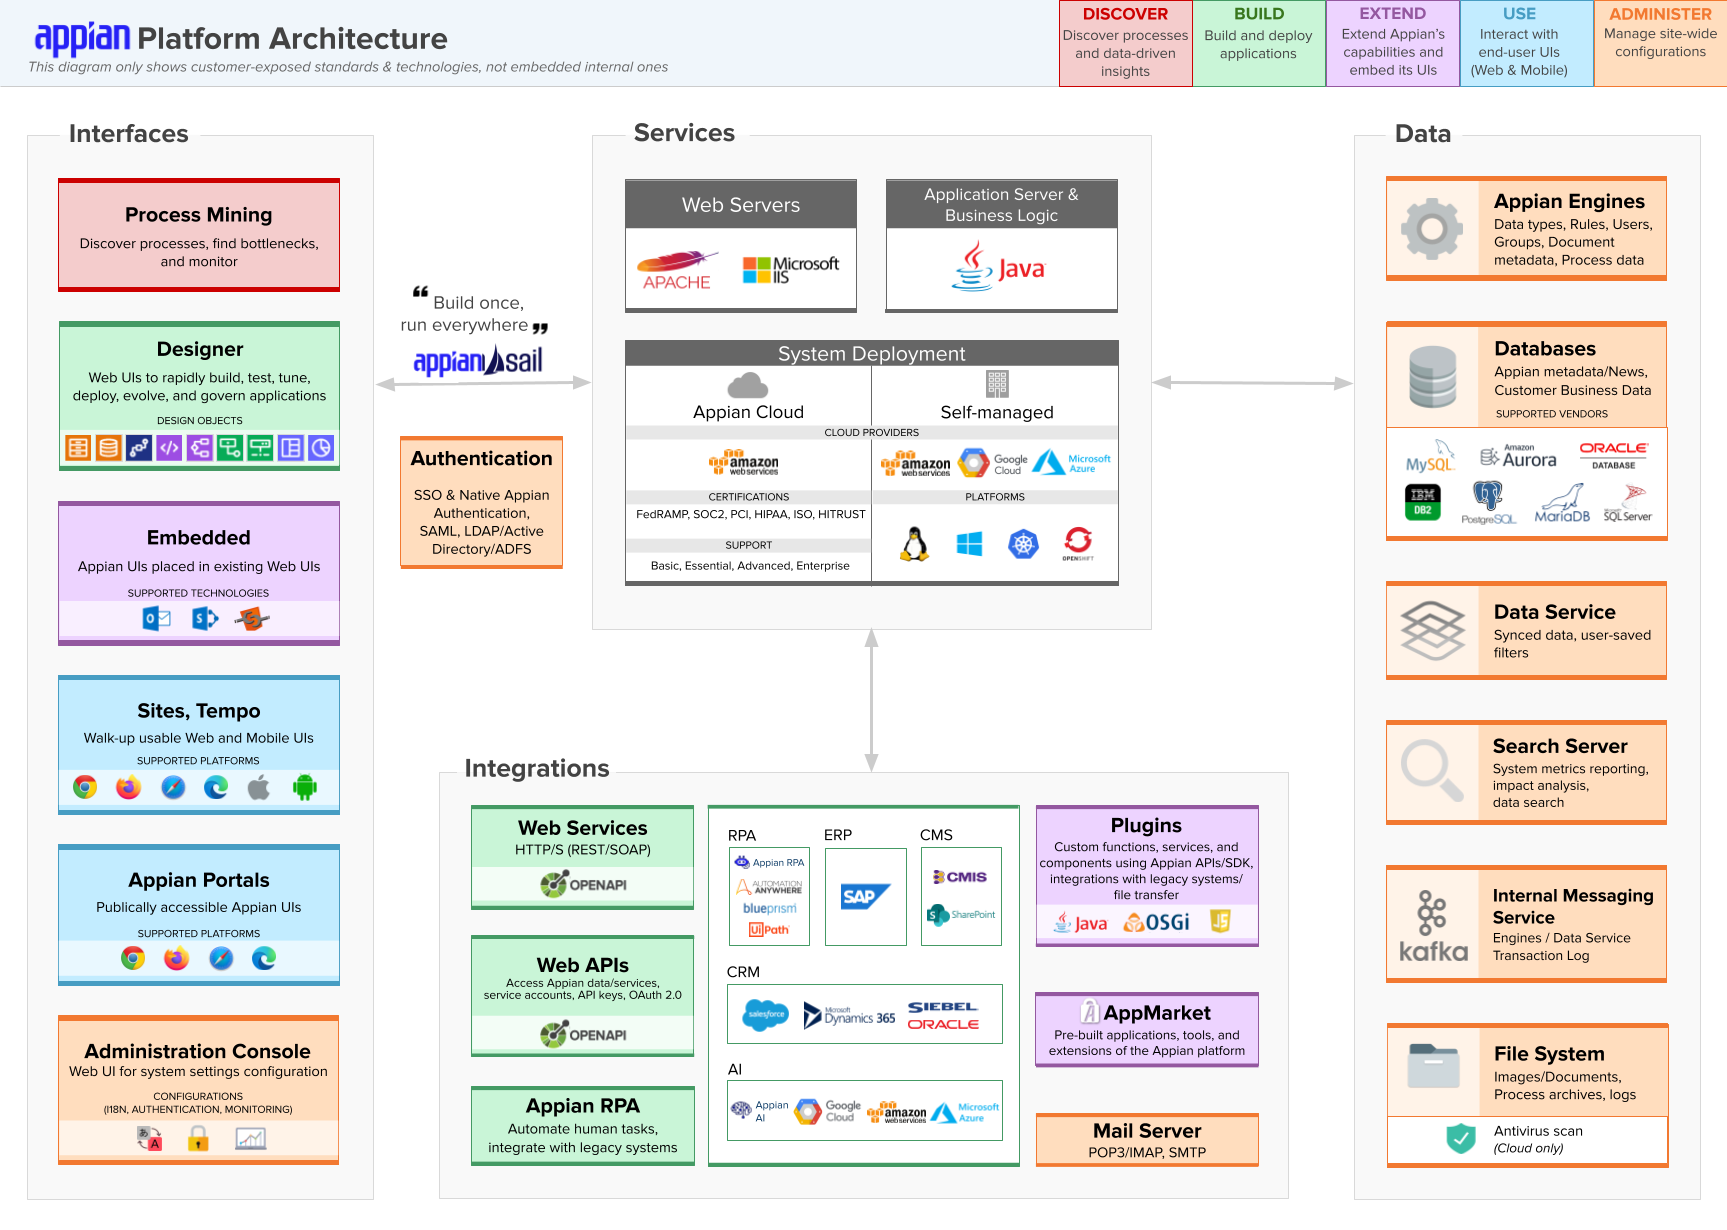Click the Blue Prism logo in RPA
The image size is (1727, 1230).
[770, 908]
